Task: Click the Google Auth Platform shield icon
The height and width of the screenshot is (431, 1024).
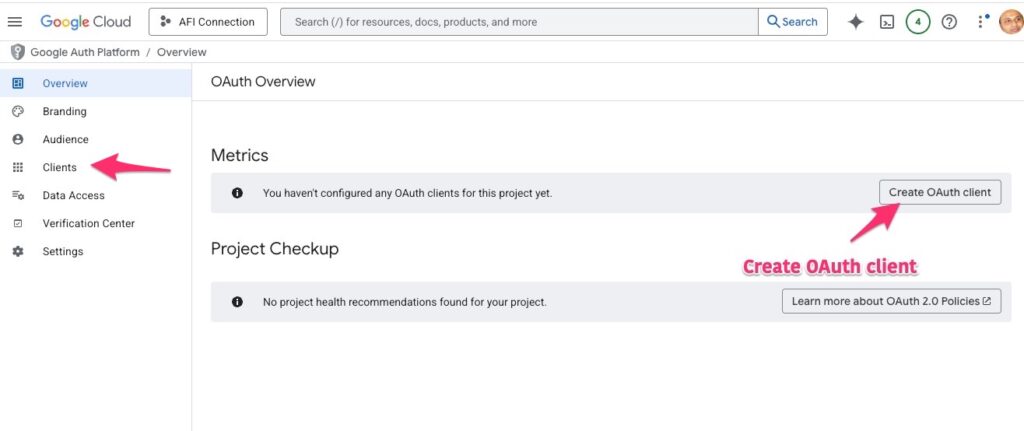Action: pyautogui.click(x=16, y=52)
